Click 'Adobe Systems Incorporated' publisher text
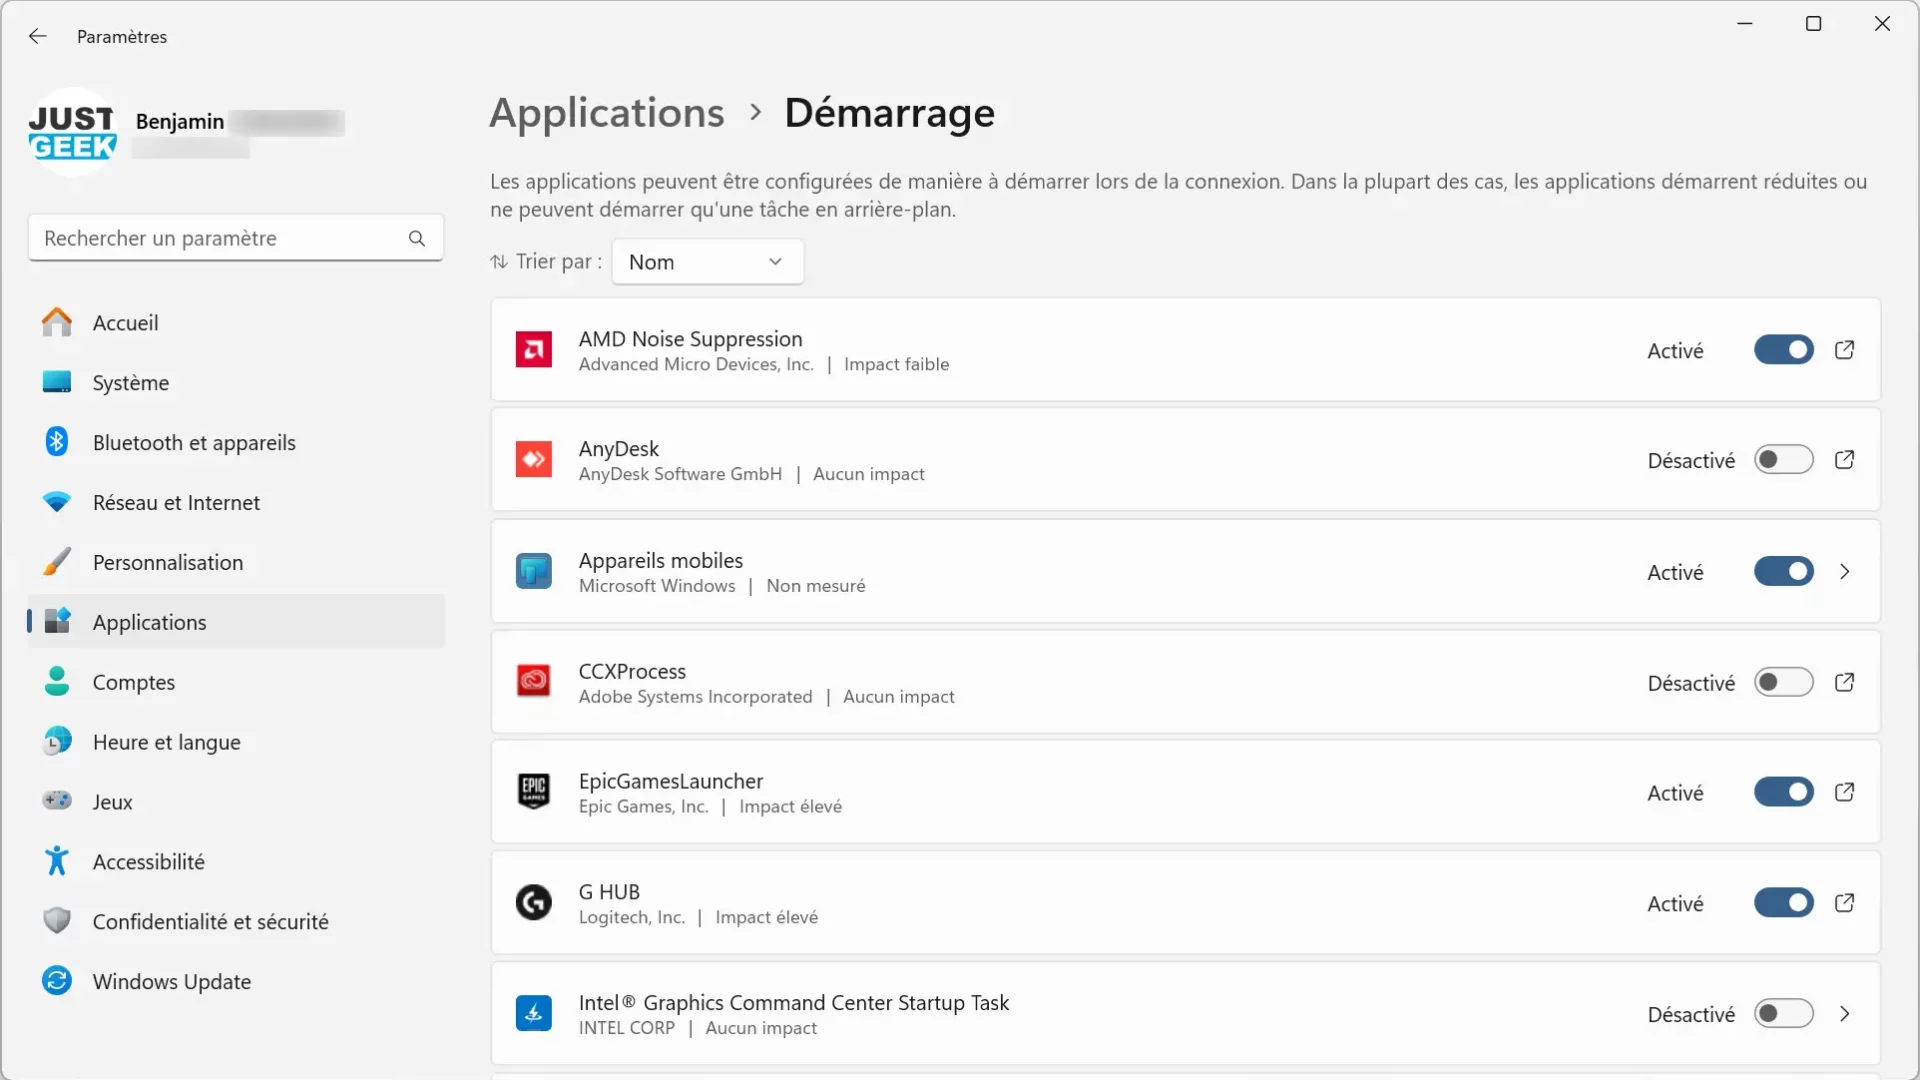Viewport: 1920px width, 1080px height. point(695,697)
